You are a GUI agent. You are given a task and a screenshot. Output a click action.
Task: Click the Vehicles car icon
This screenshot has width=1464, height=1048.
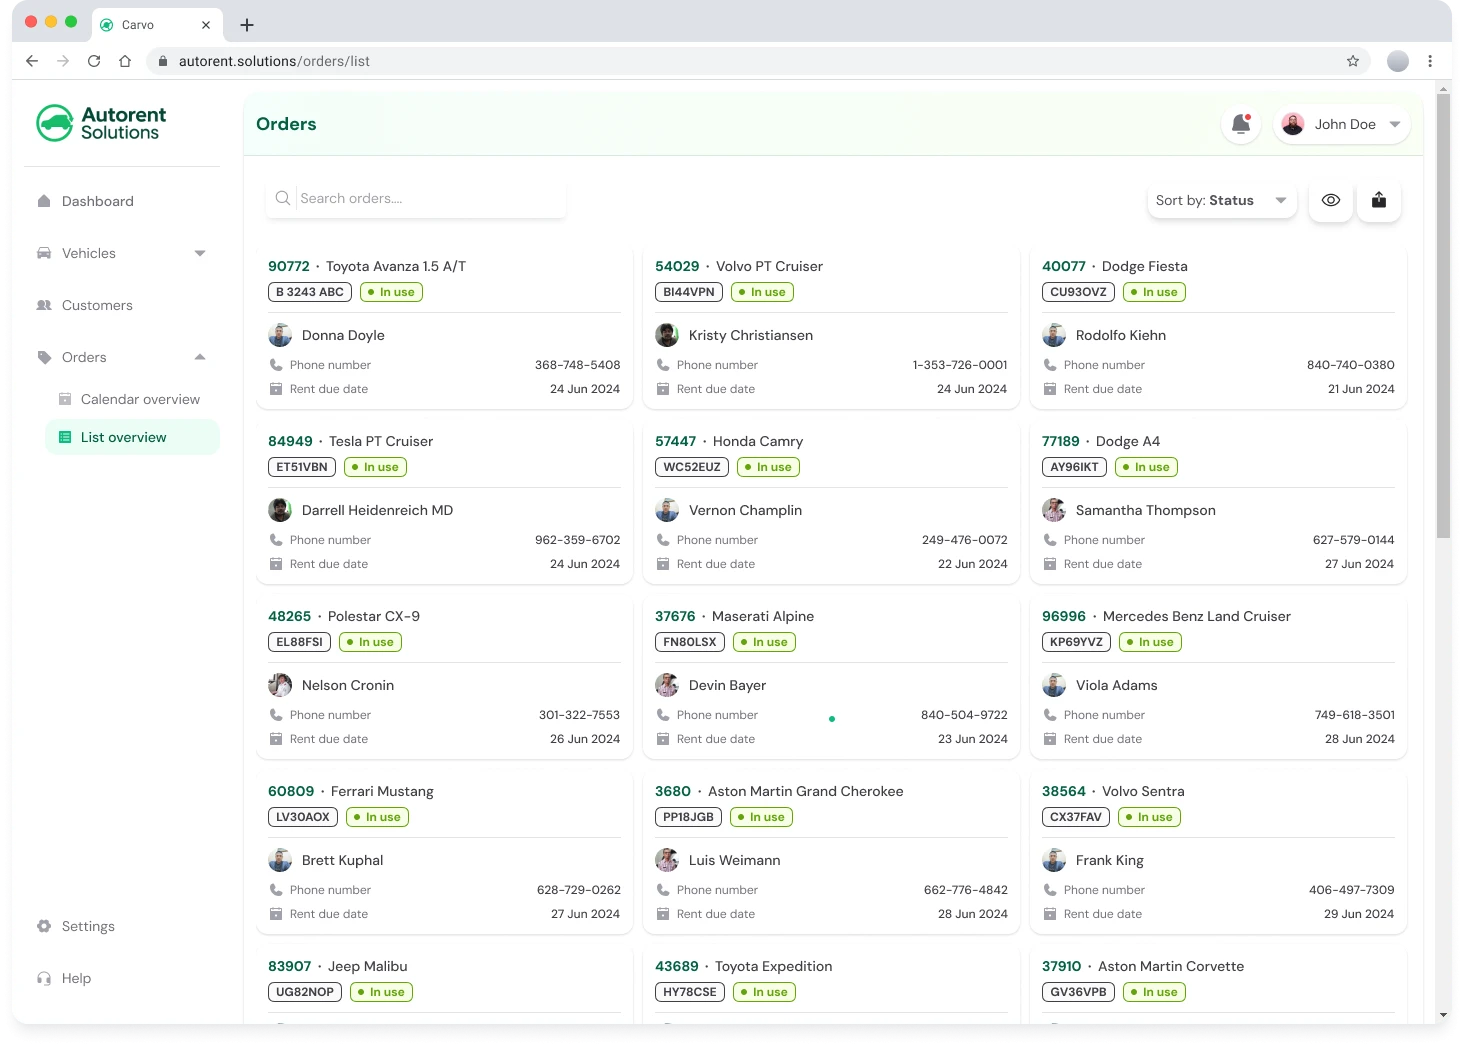[x=44, y=253]
